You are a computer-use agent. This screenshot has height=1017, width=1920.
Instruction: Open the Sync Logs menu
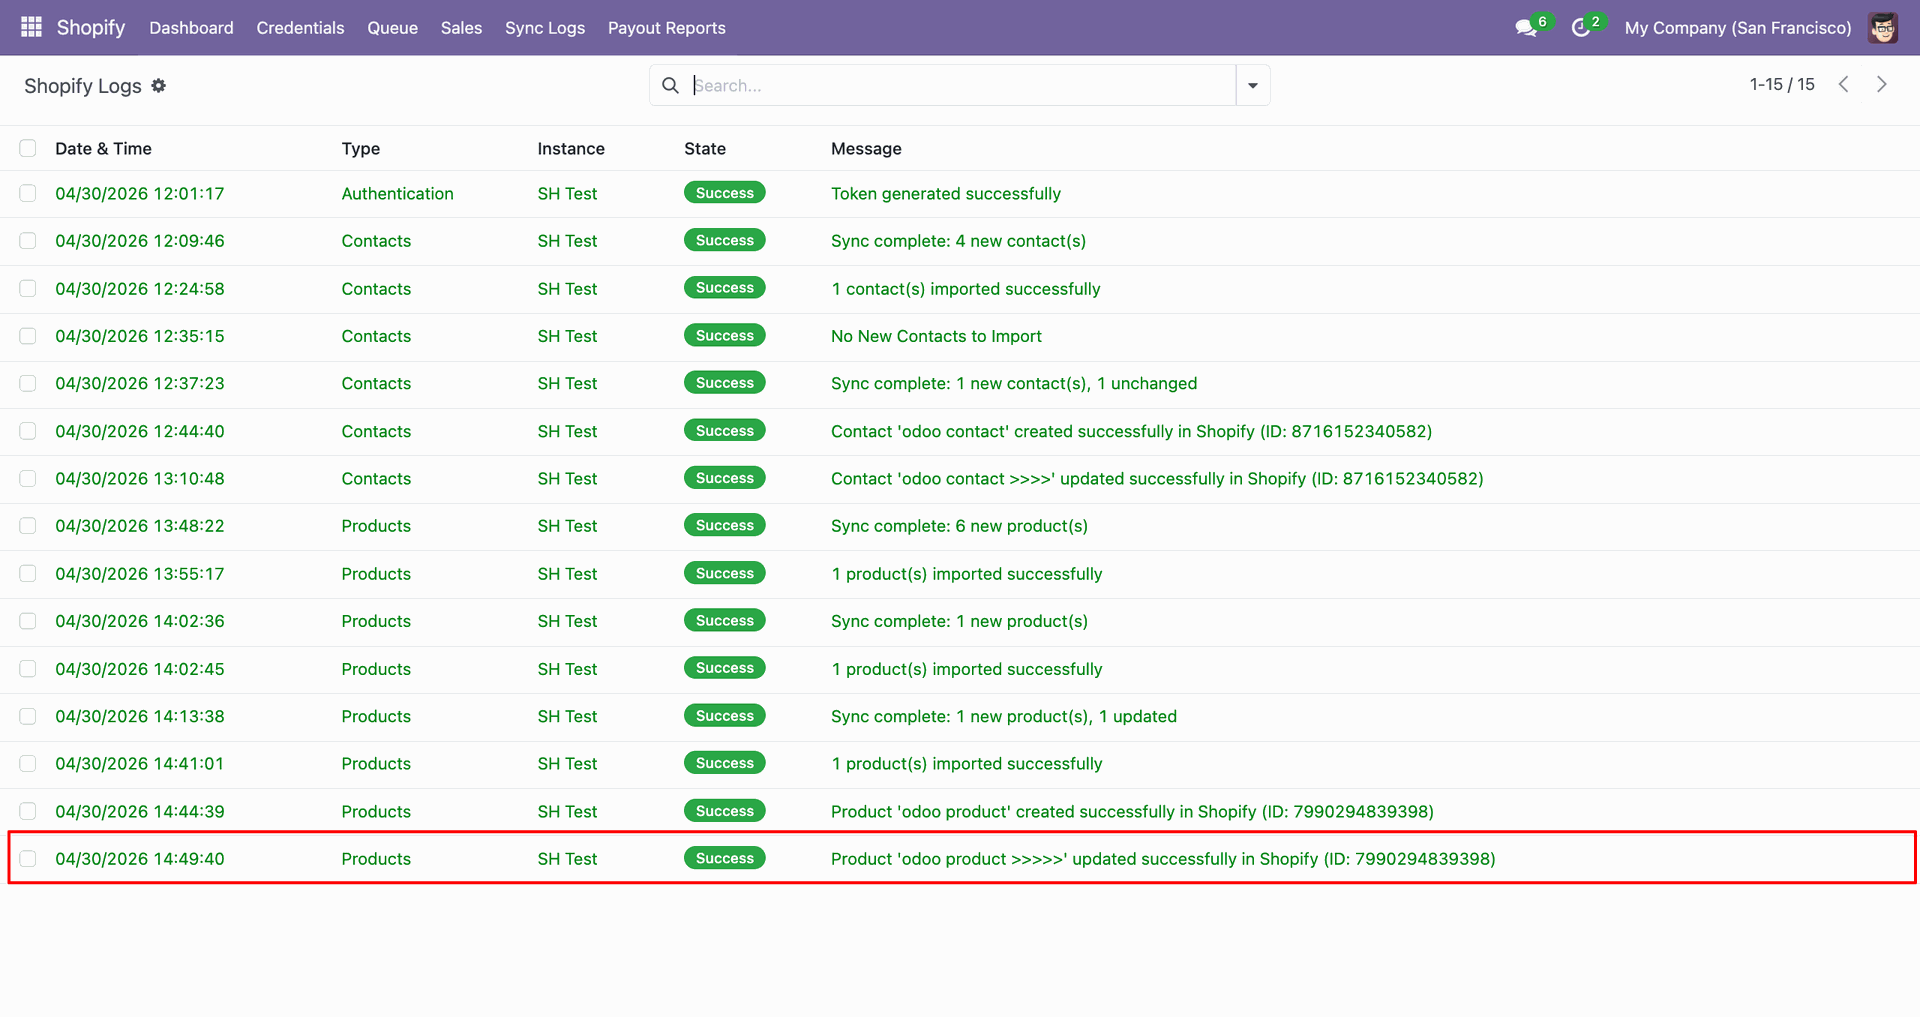pyautogui.click(x=545, y=28)
